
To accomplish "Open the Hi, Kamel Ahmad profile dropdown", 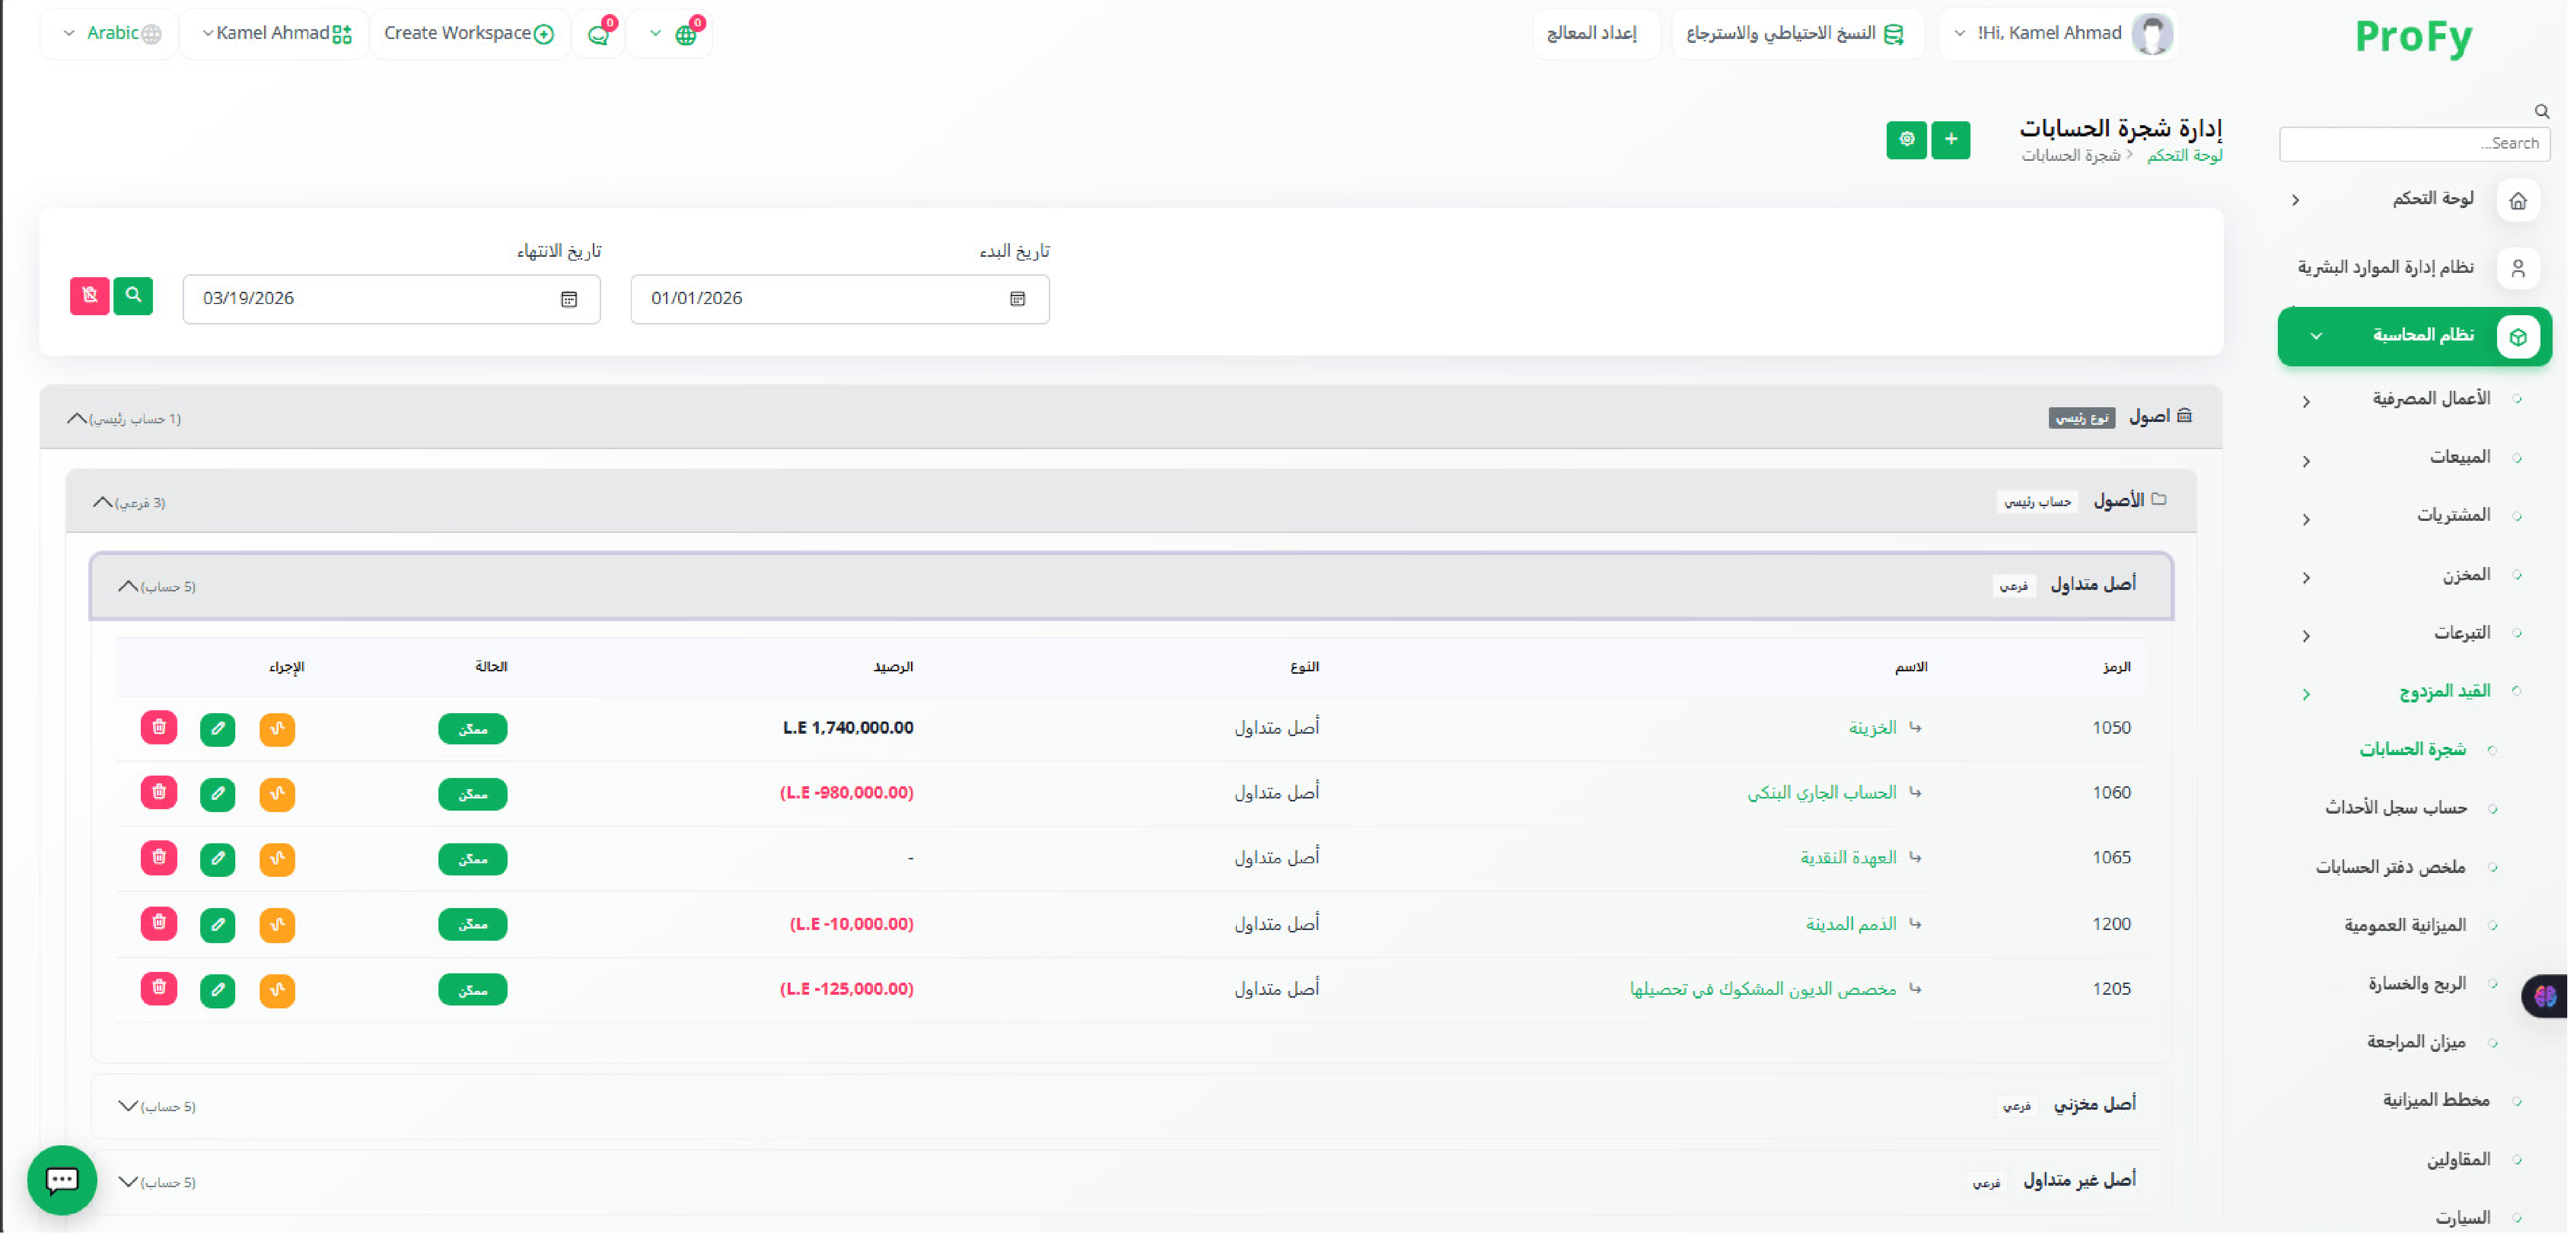I will (x=2058, y=34).
